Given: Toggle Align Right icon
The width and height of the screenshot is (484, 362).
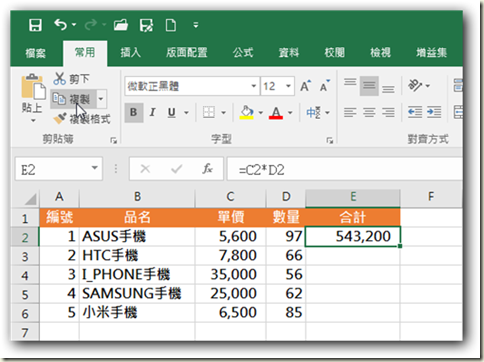Looking at the screenshot, I should point(388,113).
